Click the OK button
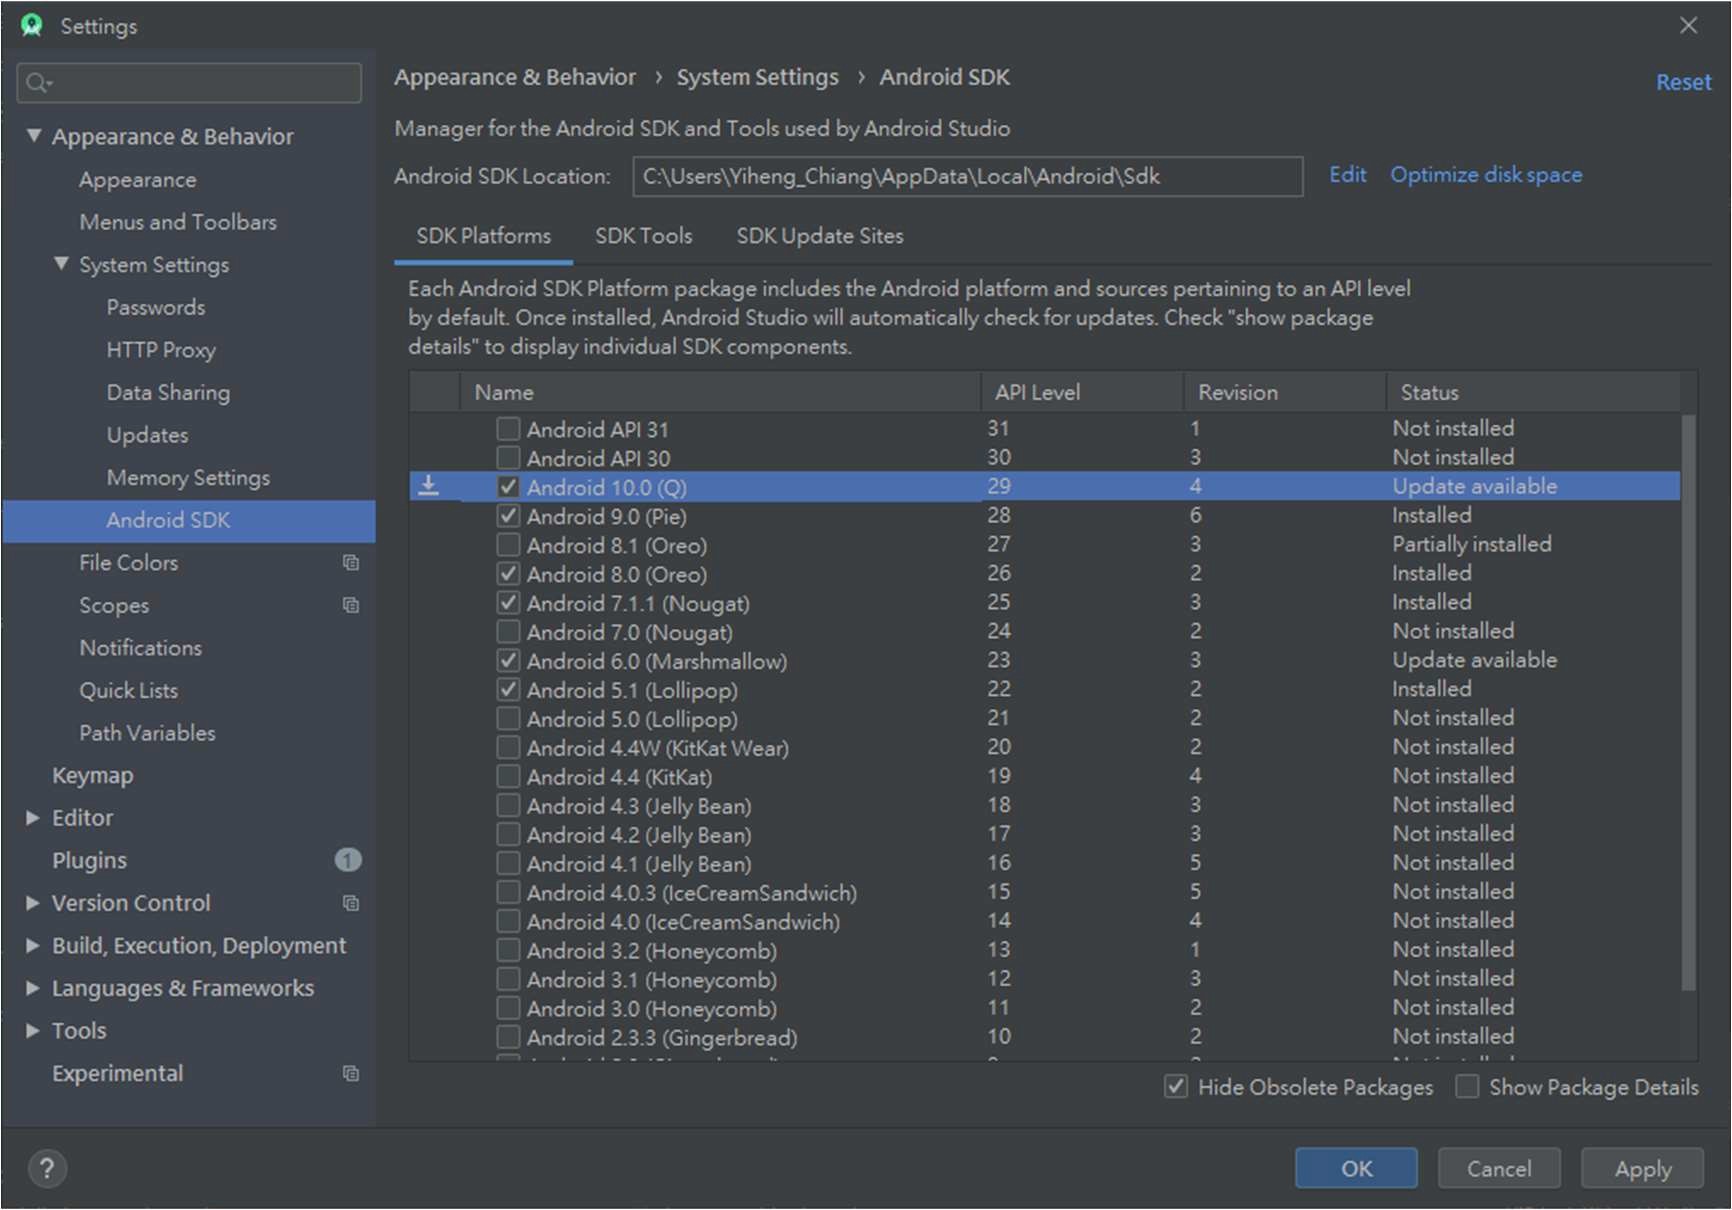Image resolution: width=1732 pixels, height=1210 pixels. coord(1356,1168)
